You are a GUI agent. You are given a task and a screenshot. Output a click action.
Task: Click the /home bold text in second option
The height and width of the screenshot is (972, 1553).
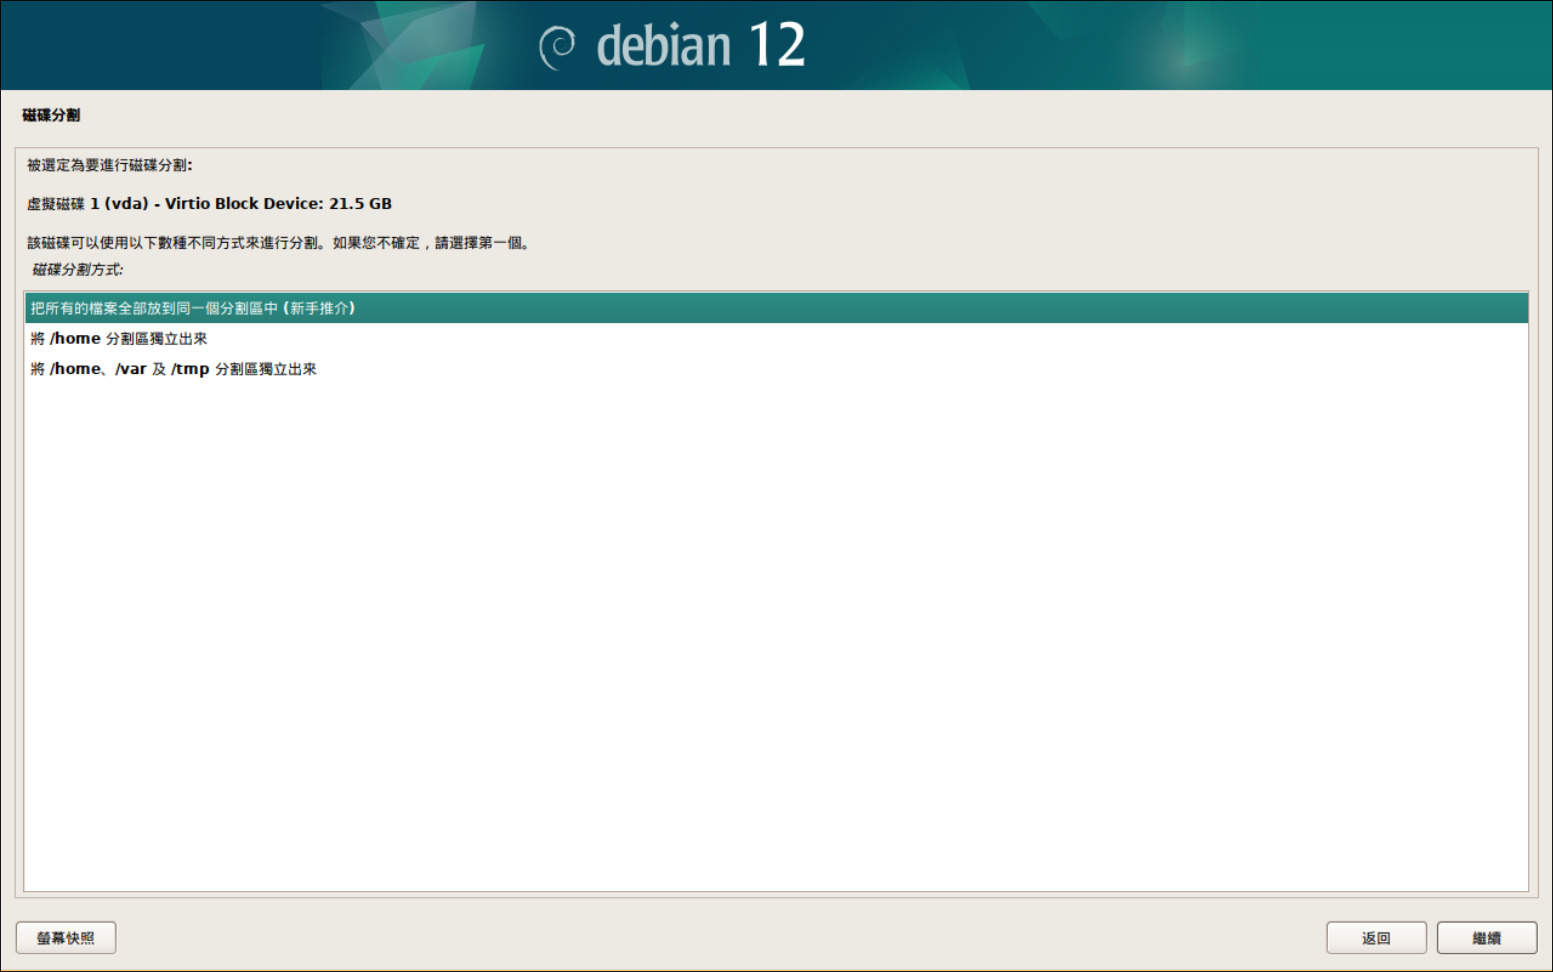click(x=75, y=338)
